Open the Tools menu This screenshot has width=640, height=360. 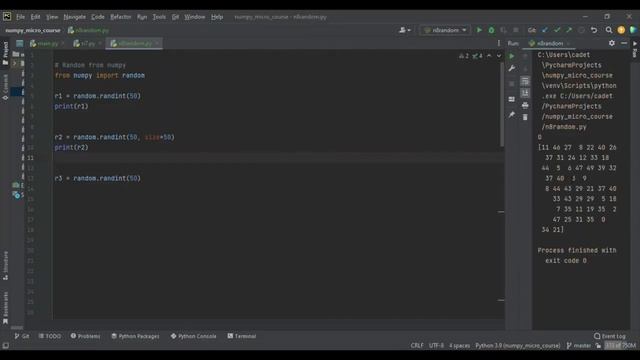click(159, 17)
